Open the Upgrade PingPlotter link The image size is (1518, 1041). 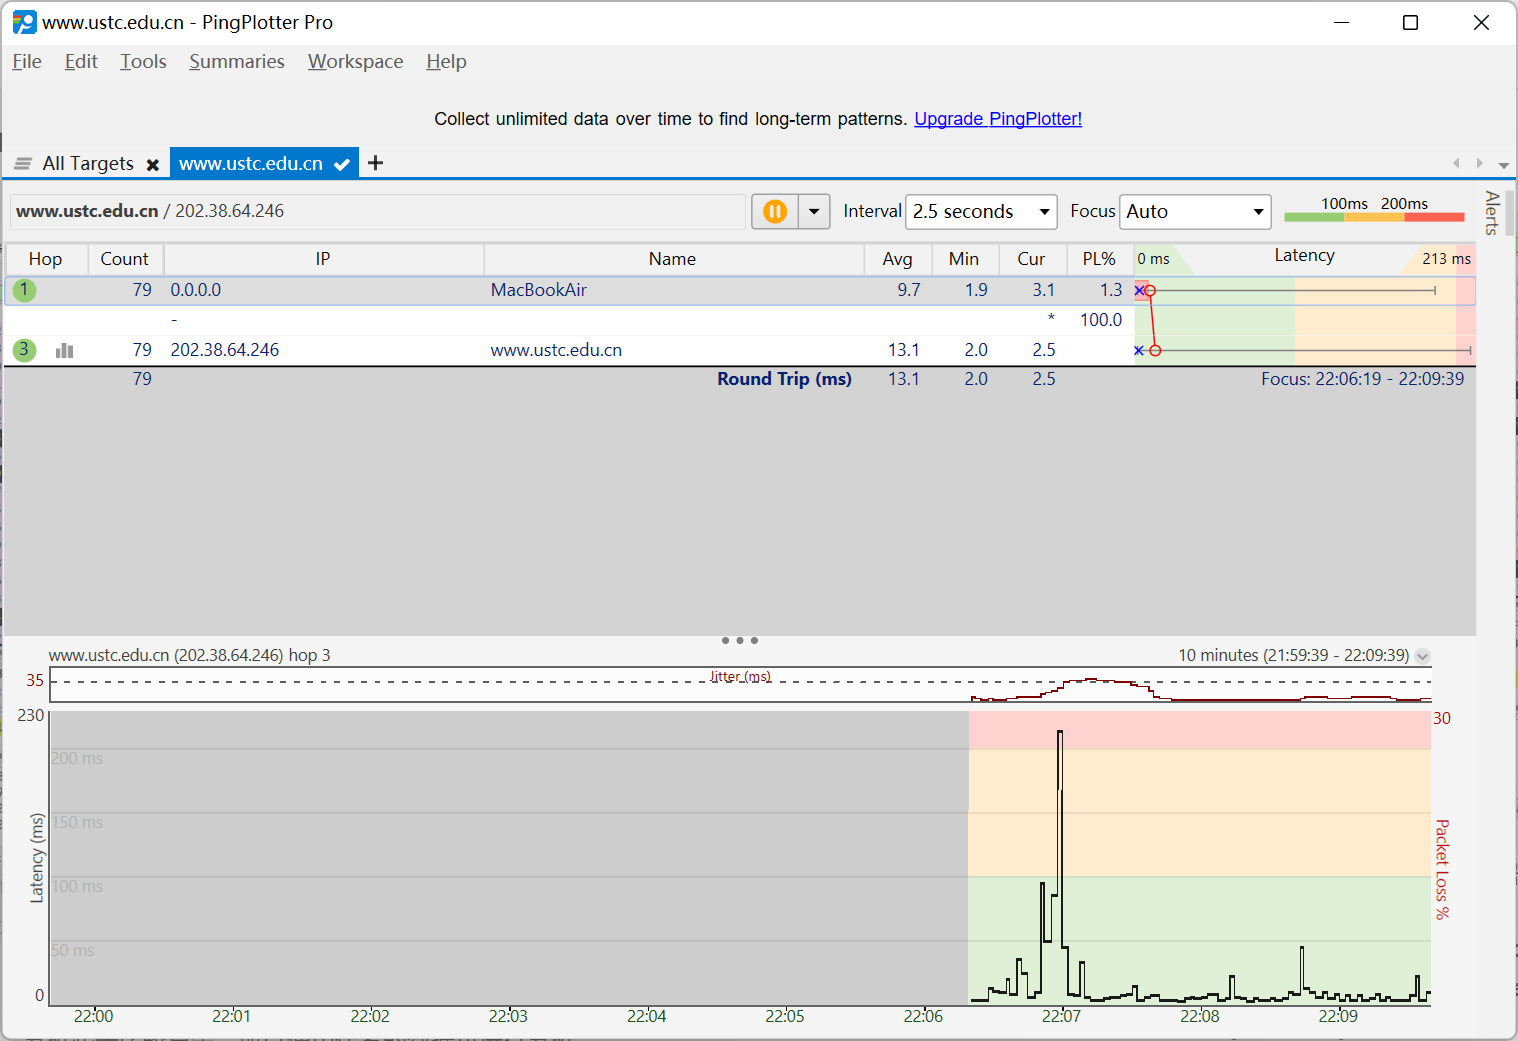coord(997,118)
